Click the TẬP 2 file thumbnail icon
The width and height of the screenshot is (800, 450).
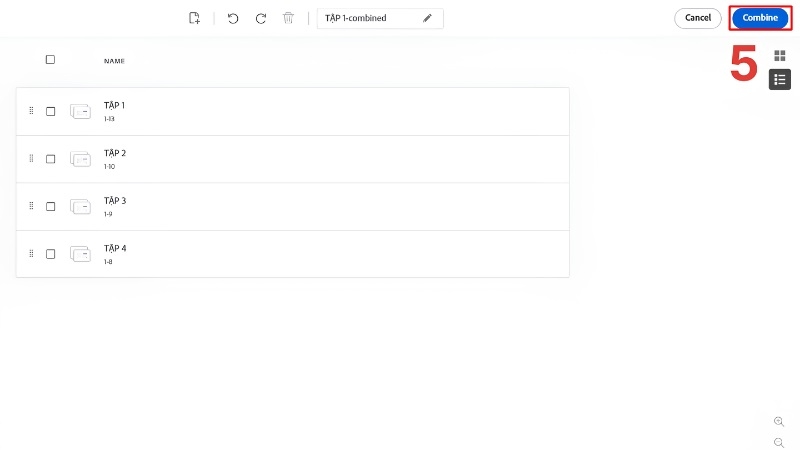tap(80, 159)
